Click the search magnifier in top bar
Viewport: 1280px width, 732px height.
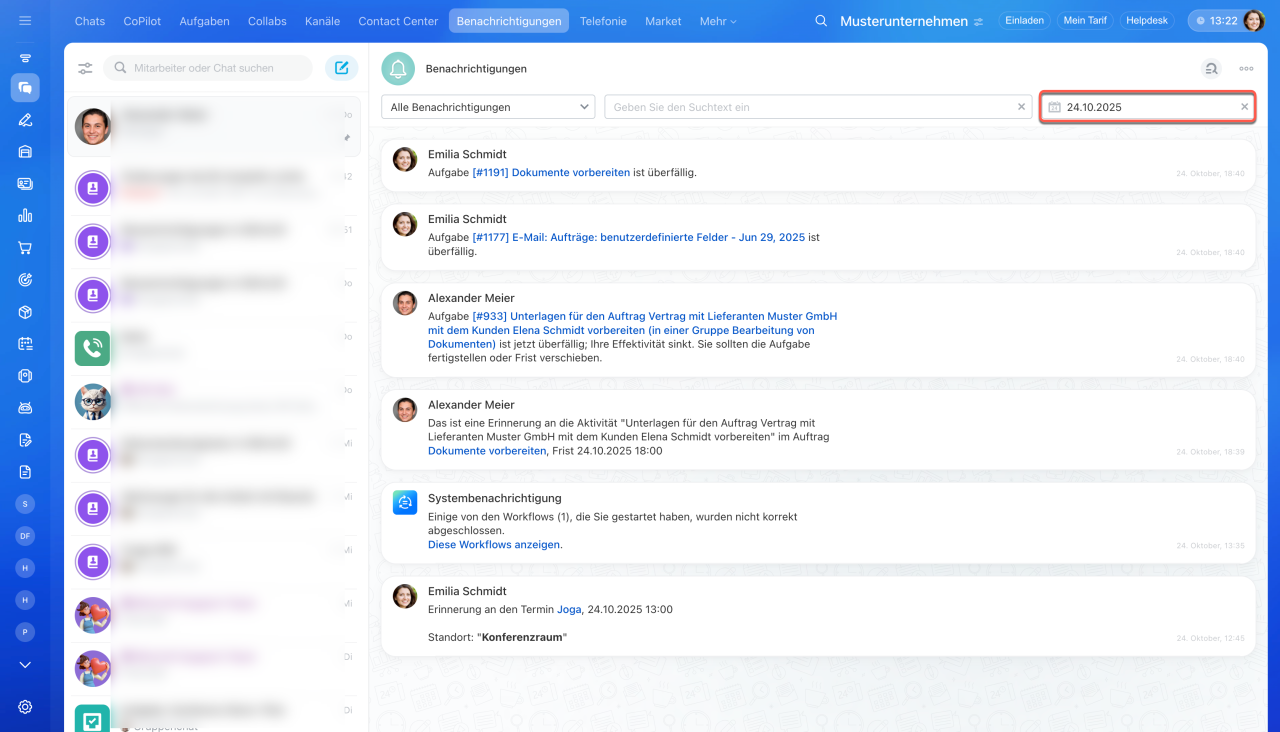click(x=821, y=21)
